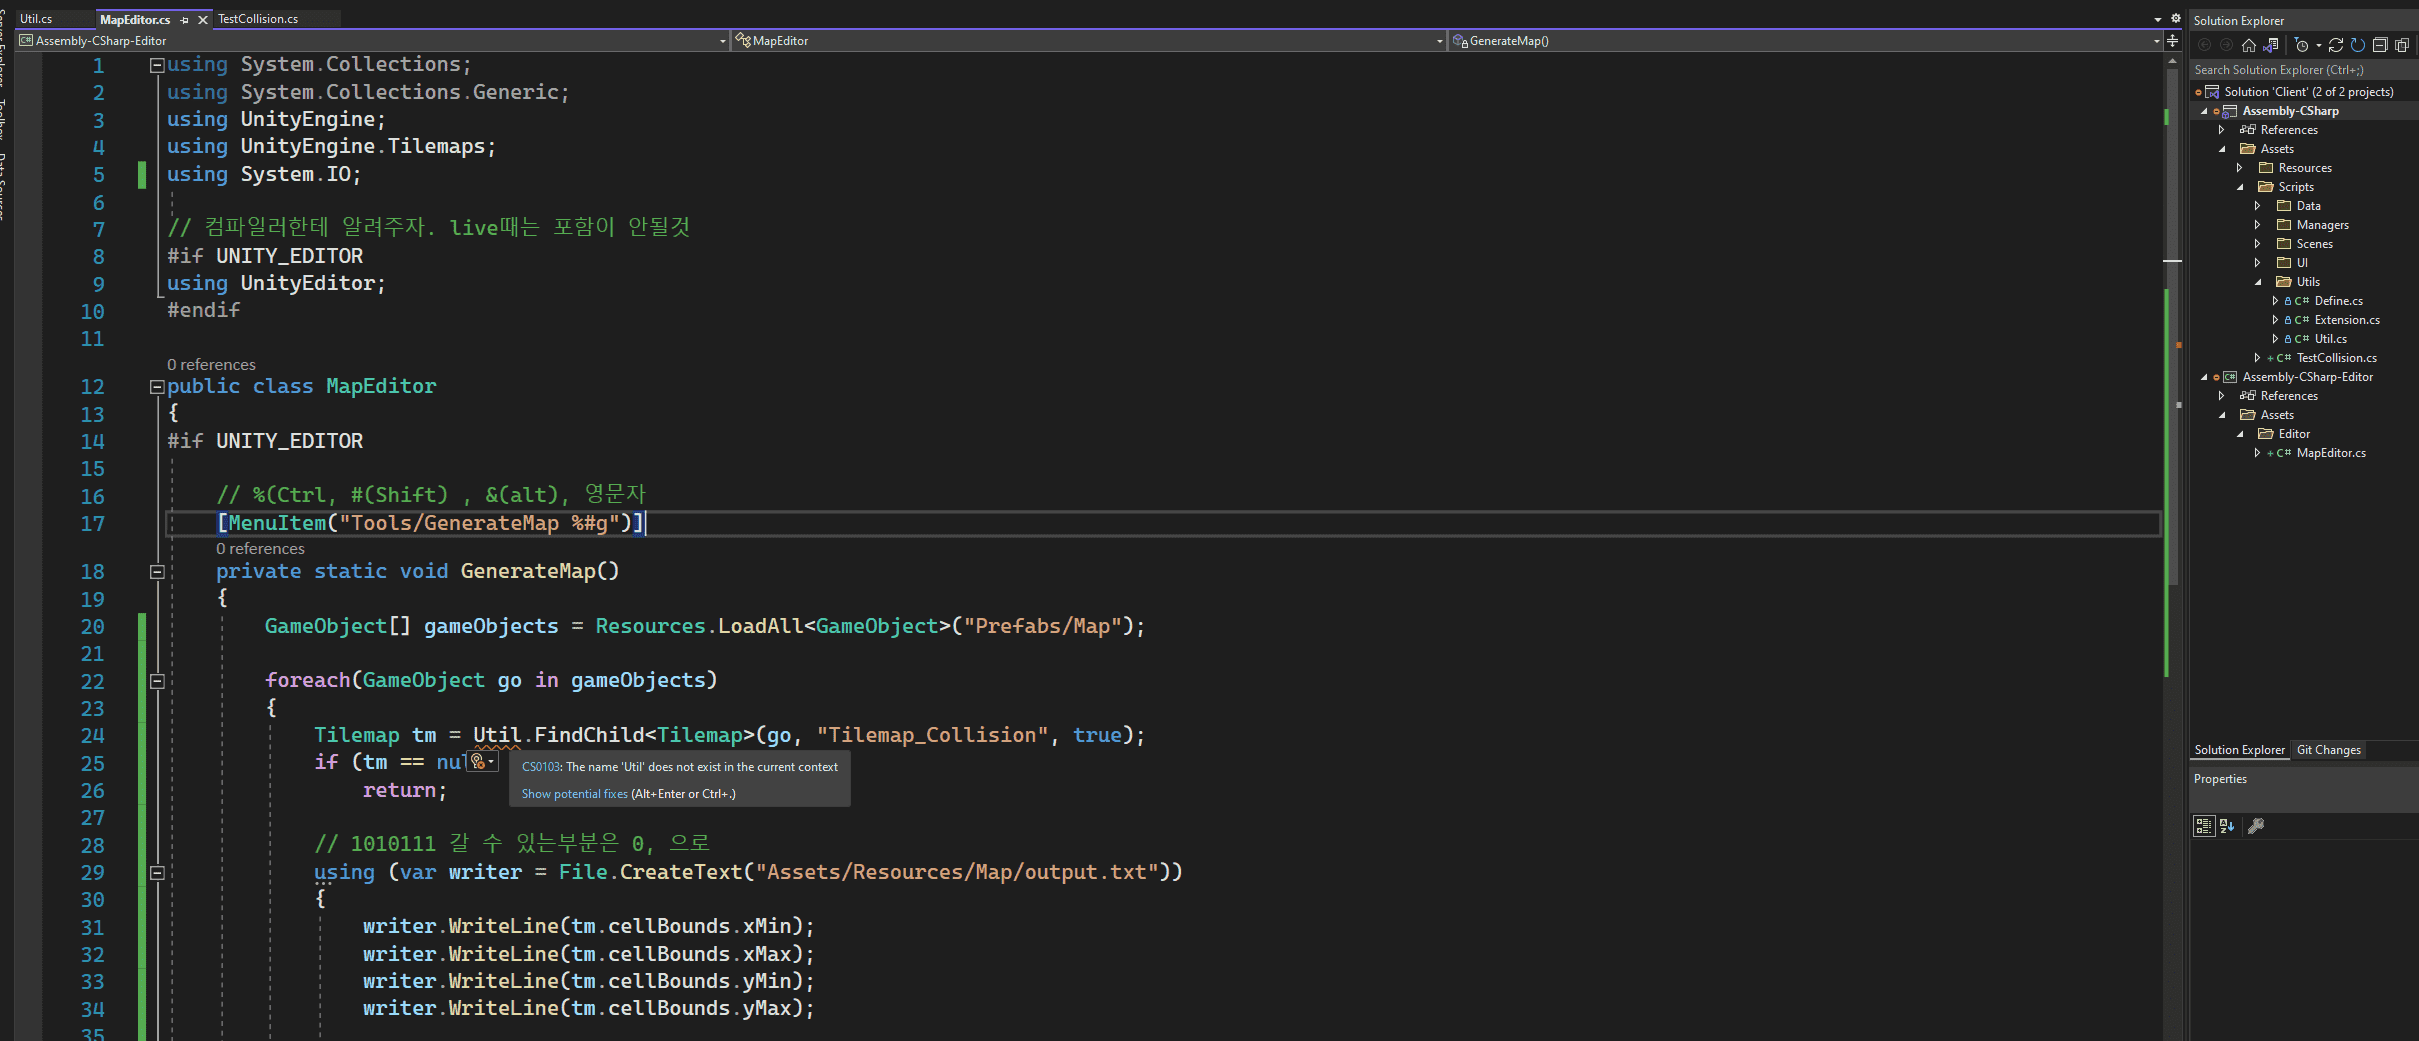Sort properties alphabetically
Image resolution: width=2419 pixels, height=1041 pixels.
point(2227,826)
